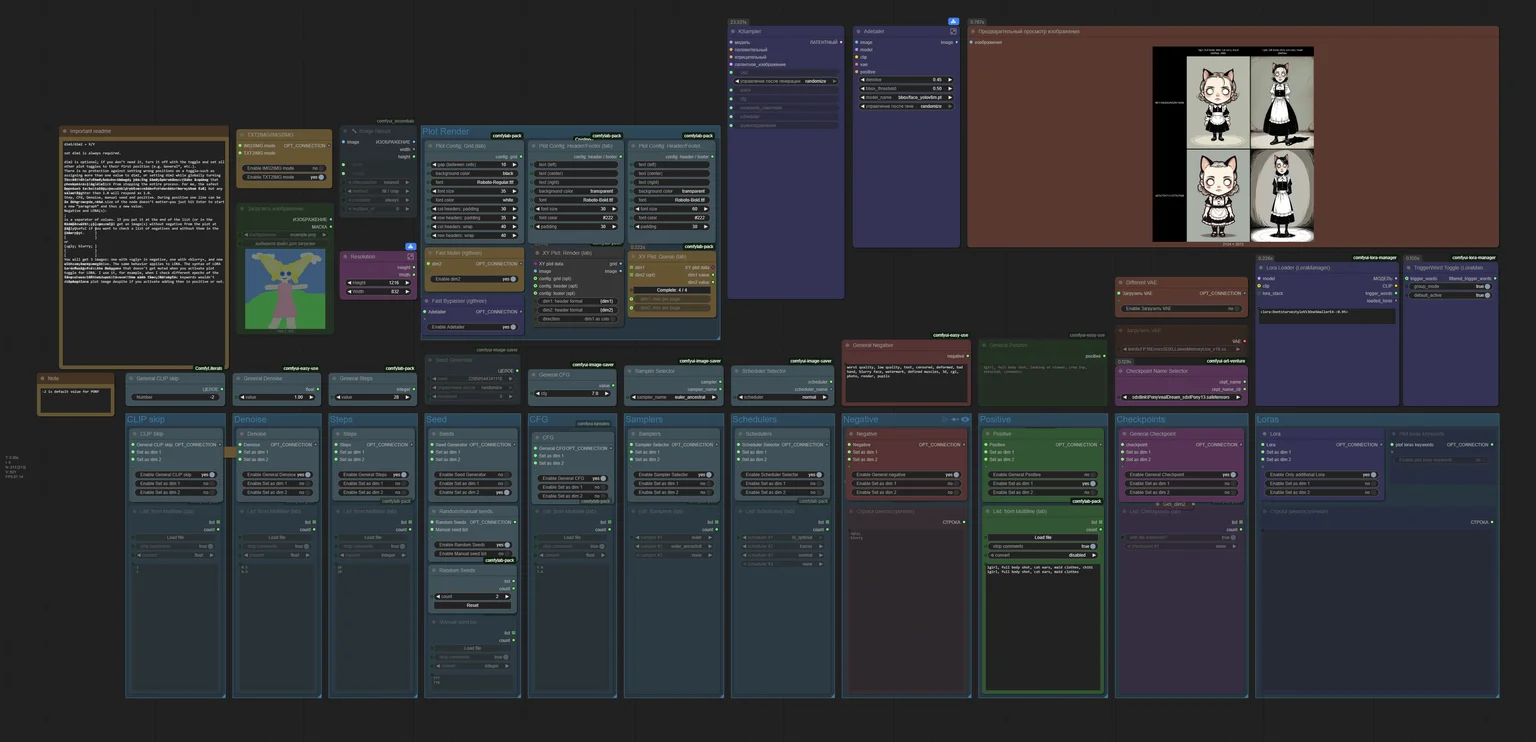
Task: Collapse the Important readme node via its title dot
Action: (65, 131)
